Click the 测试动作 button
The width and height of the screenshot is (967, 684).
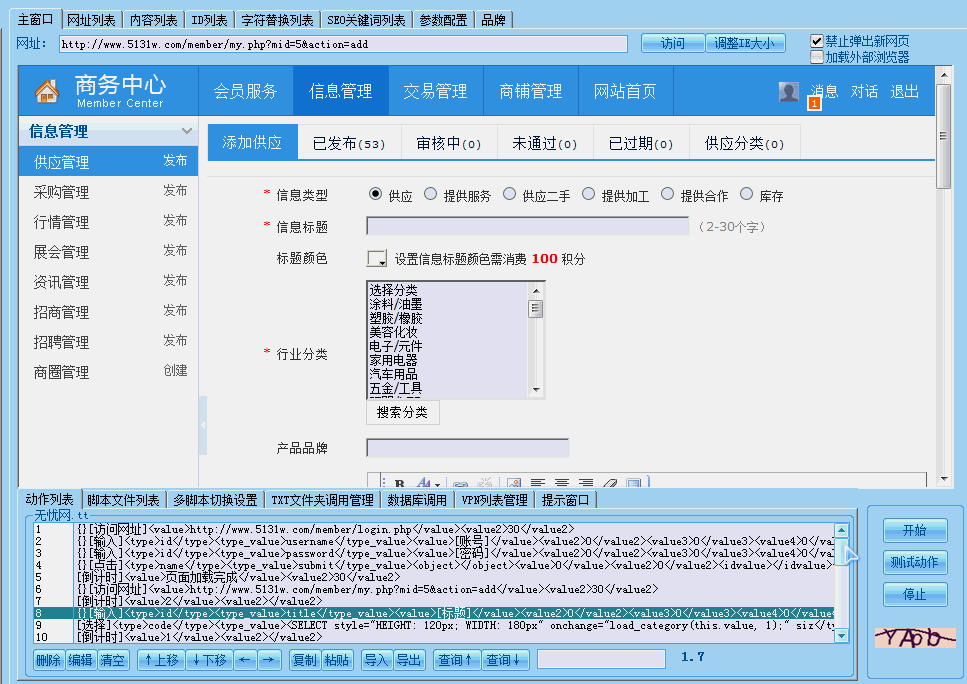coord(915,562)
